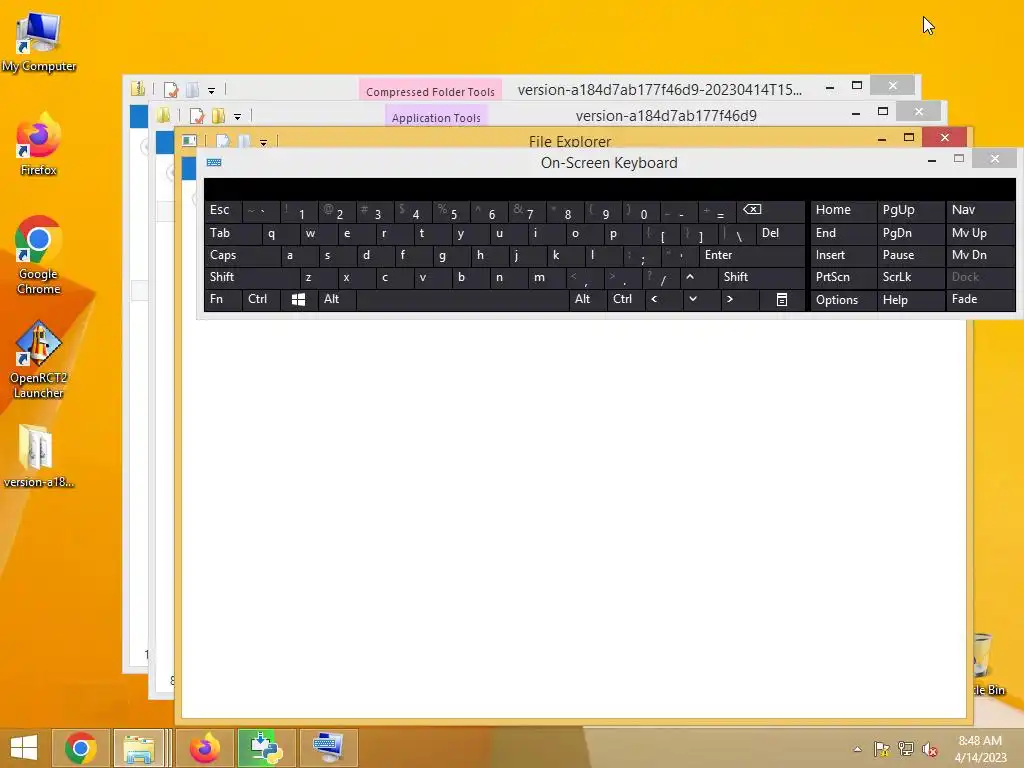Image resolution: width=1024 pixels, height=768 pixels.
Task: Open the Action Center flag icon
Action: tap(882, 749)
